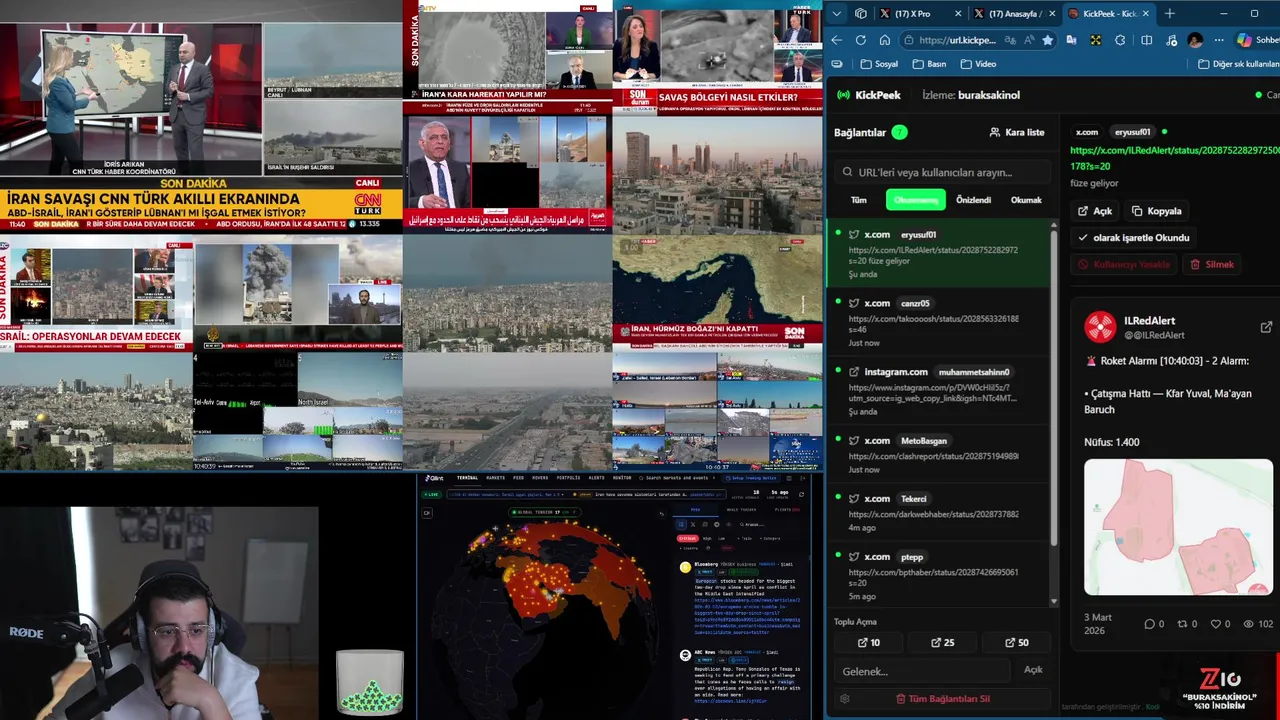
Task: Toggle the High filter chip in Glint
Action: [x=707, y=538]
